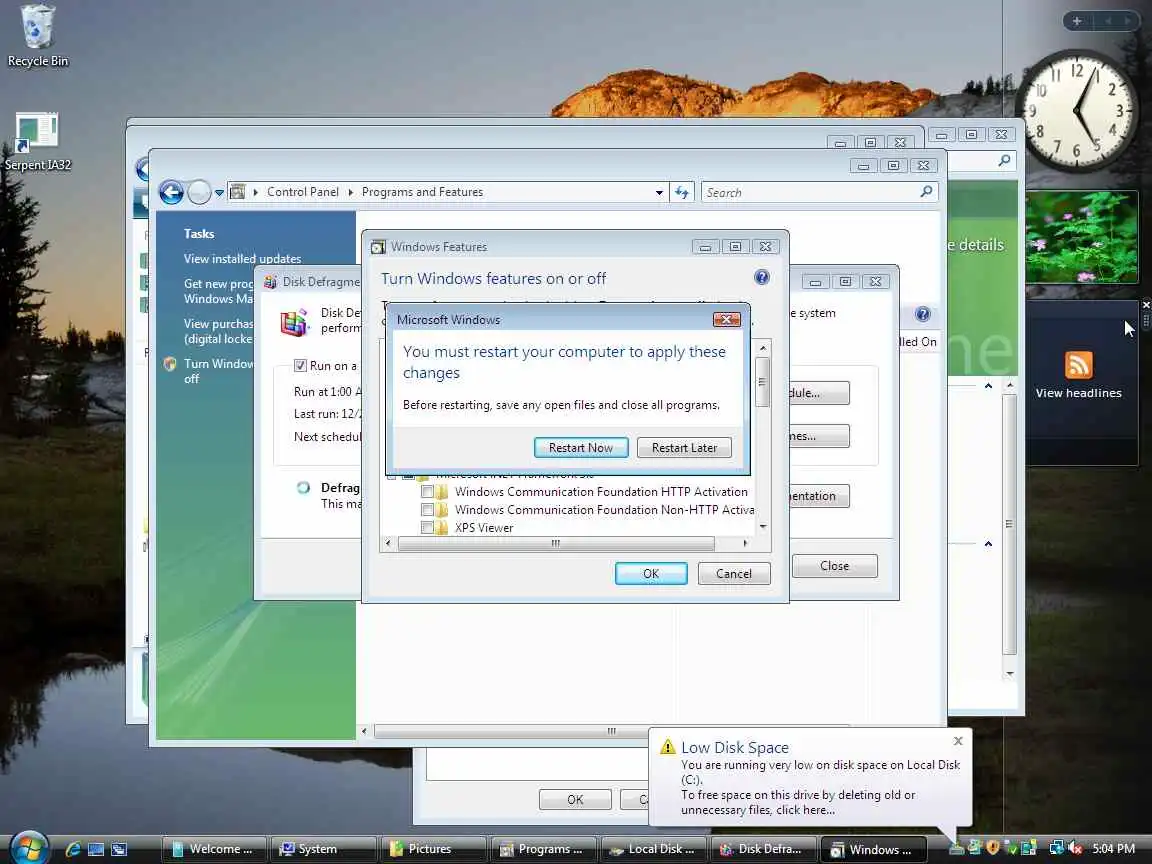Switch to Disk Defragmenter taskbar button
The image size is (1152, 864).
click(763, 849)
